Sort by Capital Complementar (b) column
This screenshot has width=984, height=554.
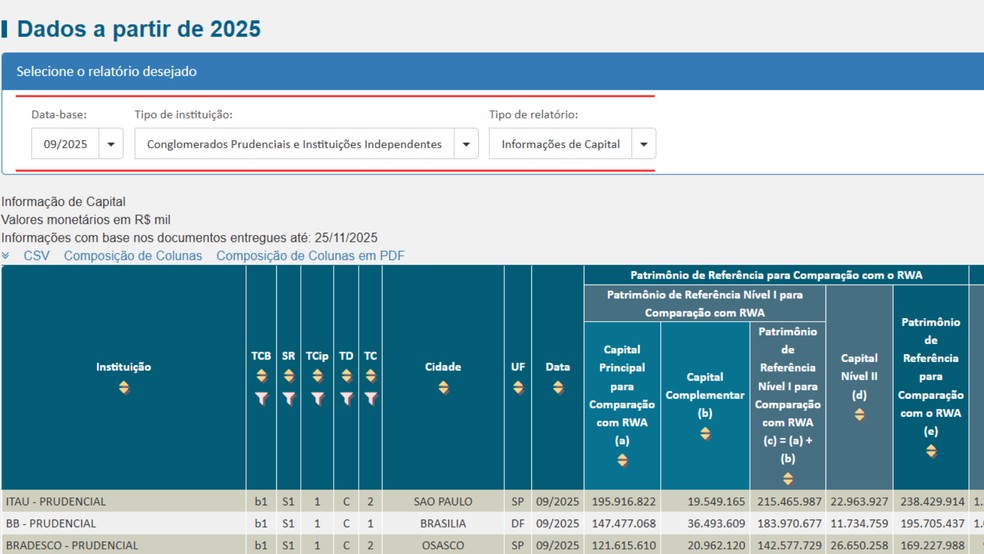705,433
